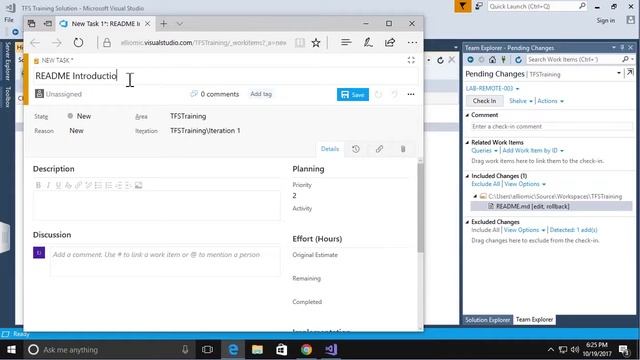640x360 pixels.
Task: Click the Check In button
Action: (484, 101)
